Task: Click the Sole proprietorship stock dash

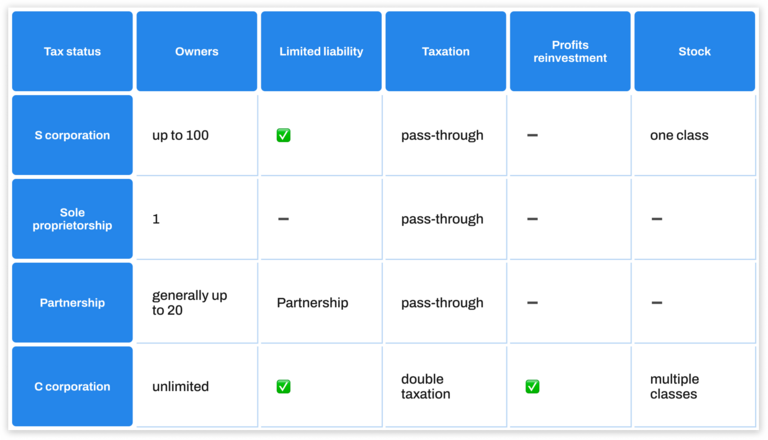Action: coord(656,219)
